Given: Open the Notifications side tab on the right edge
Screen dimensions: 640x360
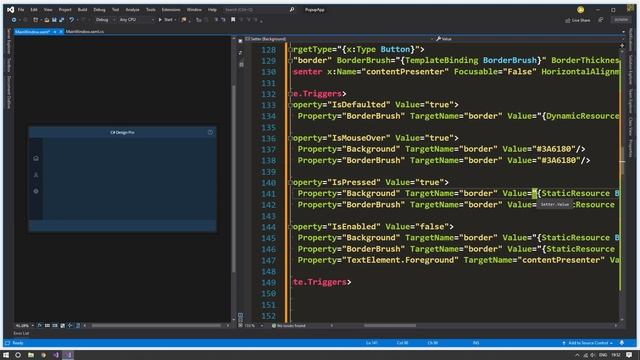Looking at the screenshot, I should 631,40.
